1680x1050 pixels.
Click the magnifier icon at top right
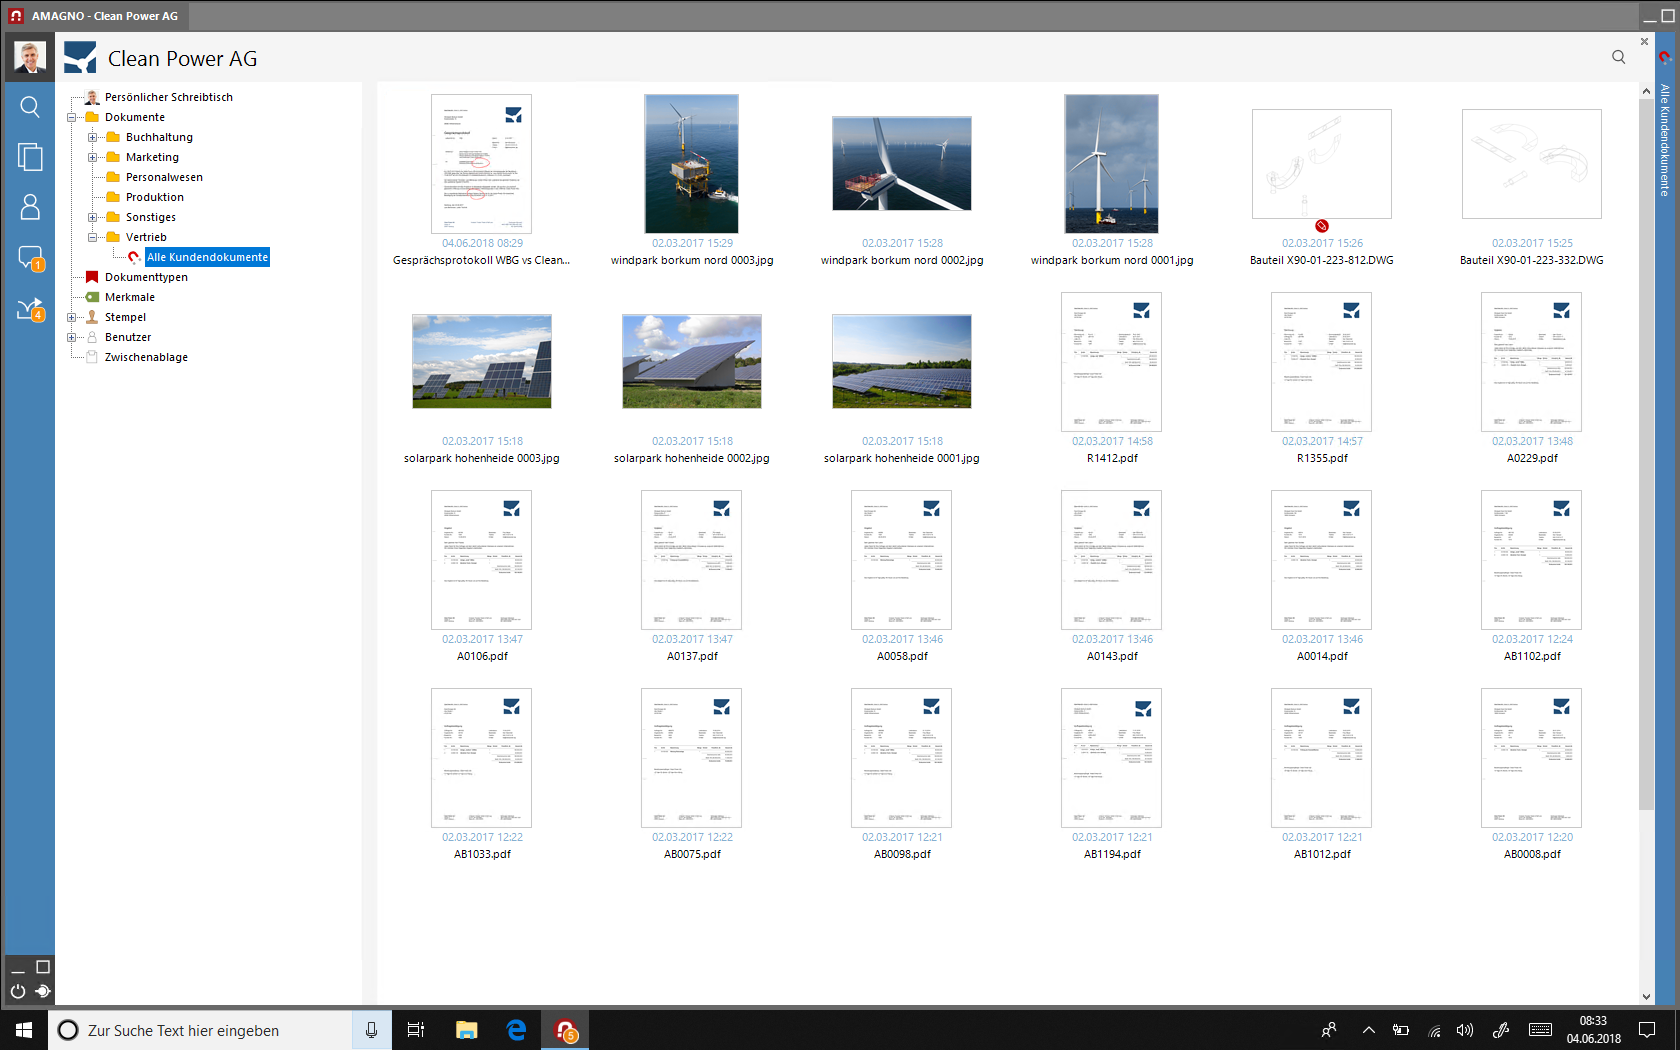click(1618, 57)
